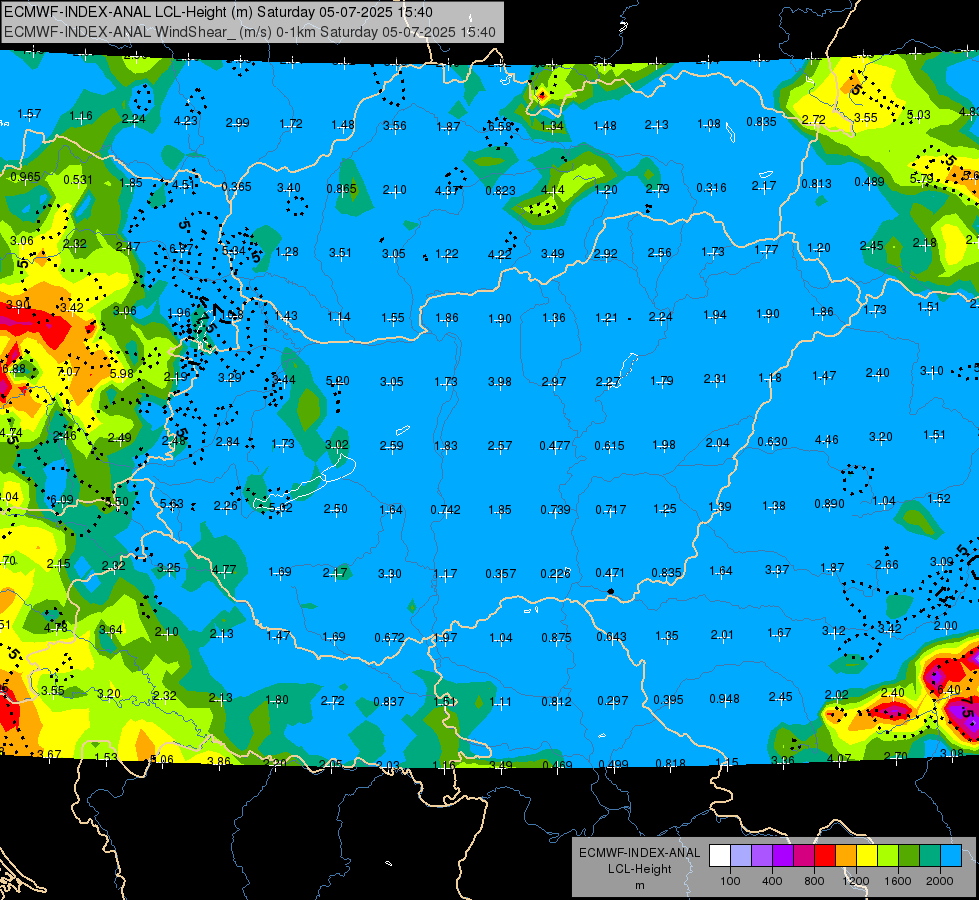The width and height of the screenshot is (979, 900).
Task: Click the '100' label in the legend scale
Action: coord(730,881)
